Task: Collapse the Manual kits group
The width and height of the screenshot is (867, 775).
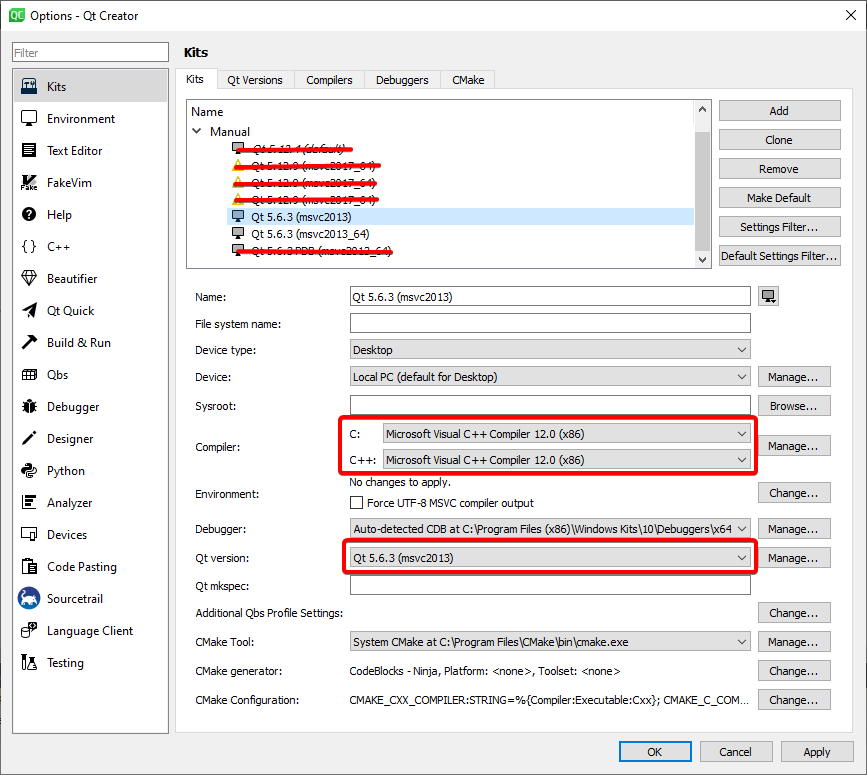Action: (x=197, y=130)
